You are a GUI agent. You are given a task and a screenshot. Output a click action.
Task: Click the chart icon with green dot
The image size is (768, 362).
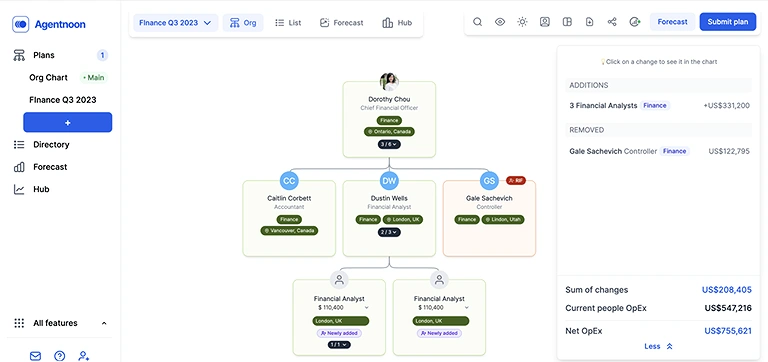click(635, 22)
